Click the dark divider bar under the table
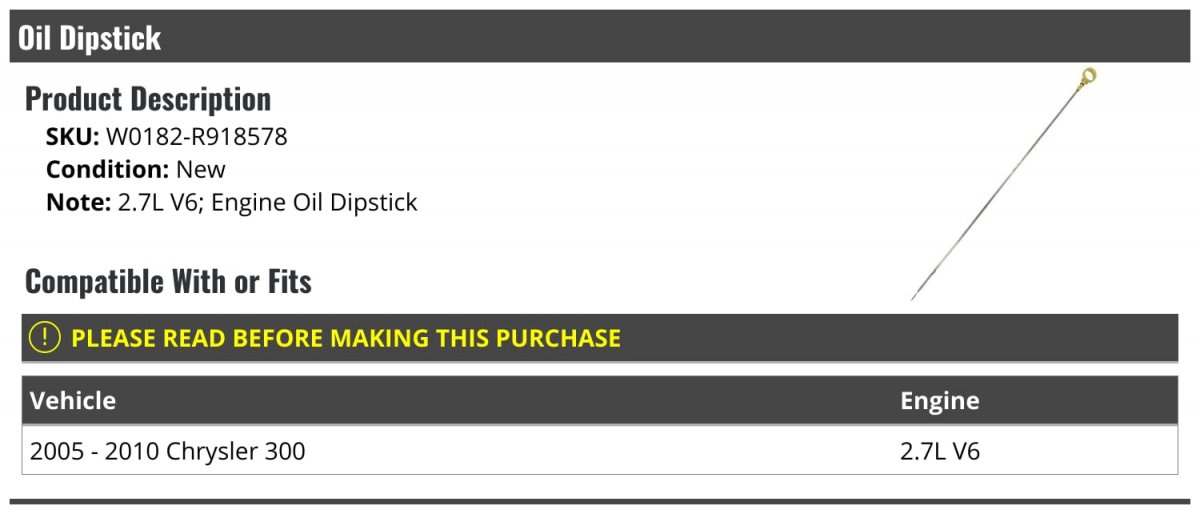This screenshot has height=514, width=1200. pos(600,501)
